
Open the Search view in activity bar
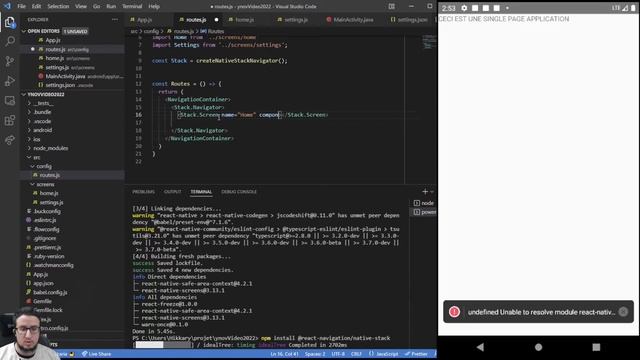(x=10, y=41)
